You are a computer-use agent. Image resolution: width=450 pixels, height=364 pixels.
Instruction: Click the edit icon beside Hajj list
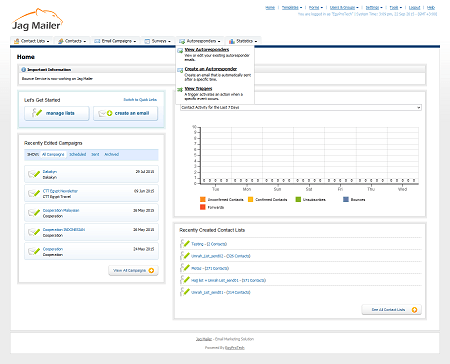click(x=185, y=280)
